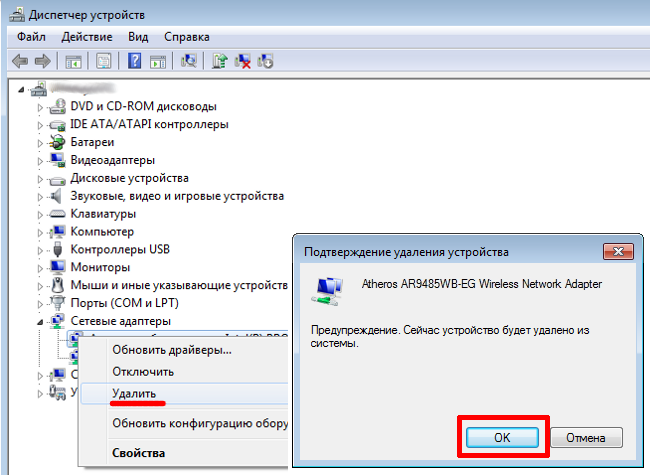The width and height of the screenshot is (650, 475).
Task: Select Обновить драйверы in context menu
Action: pyautogui.click(x=171, y=350)
